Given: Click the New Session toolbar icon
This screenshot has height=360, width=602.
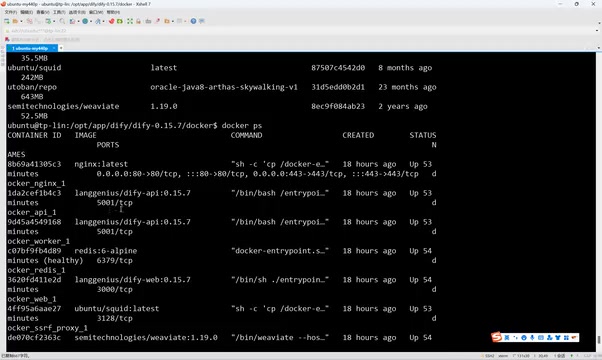Looking at the screenshot, I should coord(7,21).
